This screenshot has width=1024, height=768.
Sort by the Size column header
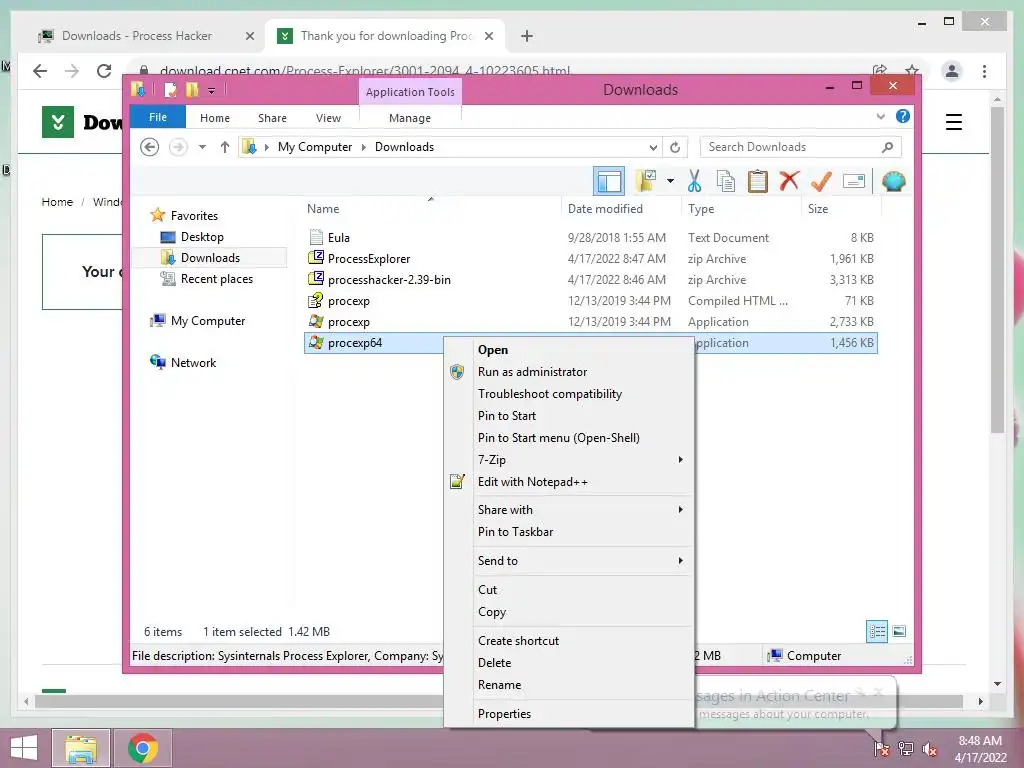tap(818, 209)
